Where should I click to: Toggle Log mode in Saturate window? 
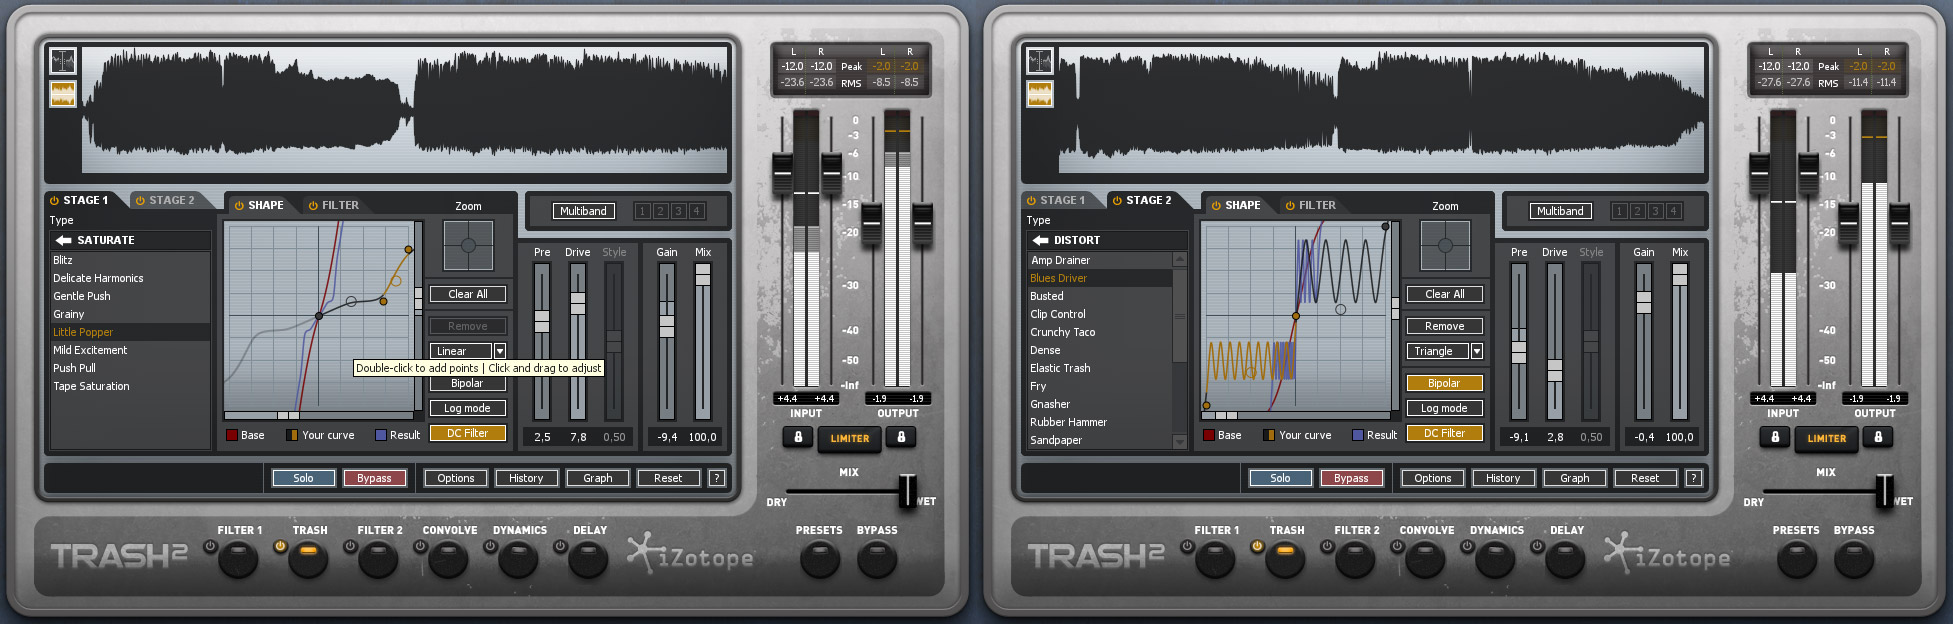point(468,408)
